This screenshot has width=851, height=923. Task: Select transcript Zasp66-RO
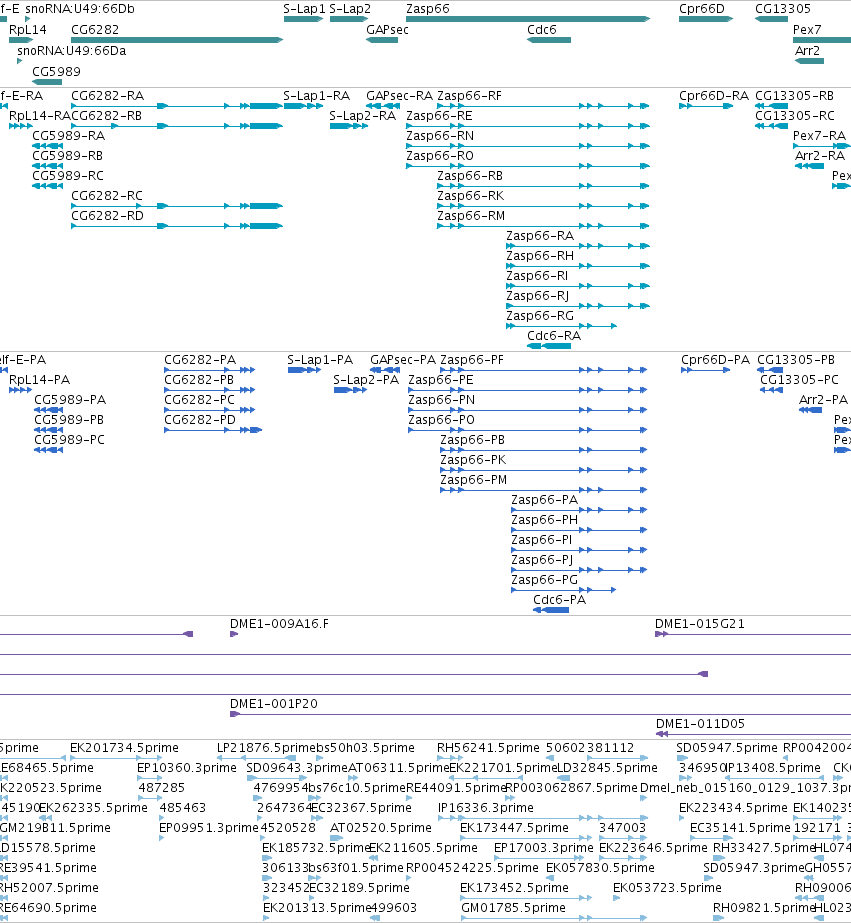tap(528, 166)
